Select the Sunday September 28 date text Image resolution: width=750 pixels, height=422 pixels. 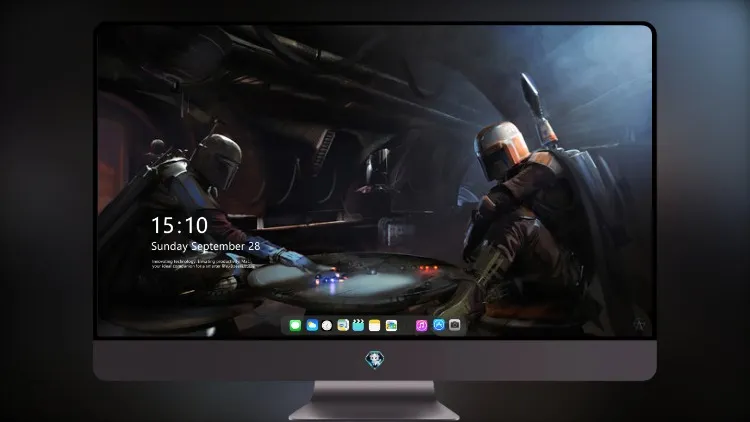(x=206, y=246)
